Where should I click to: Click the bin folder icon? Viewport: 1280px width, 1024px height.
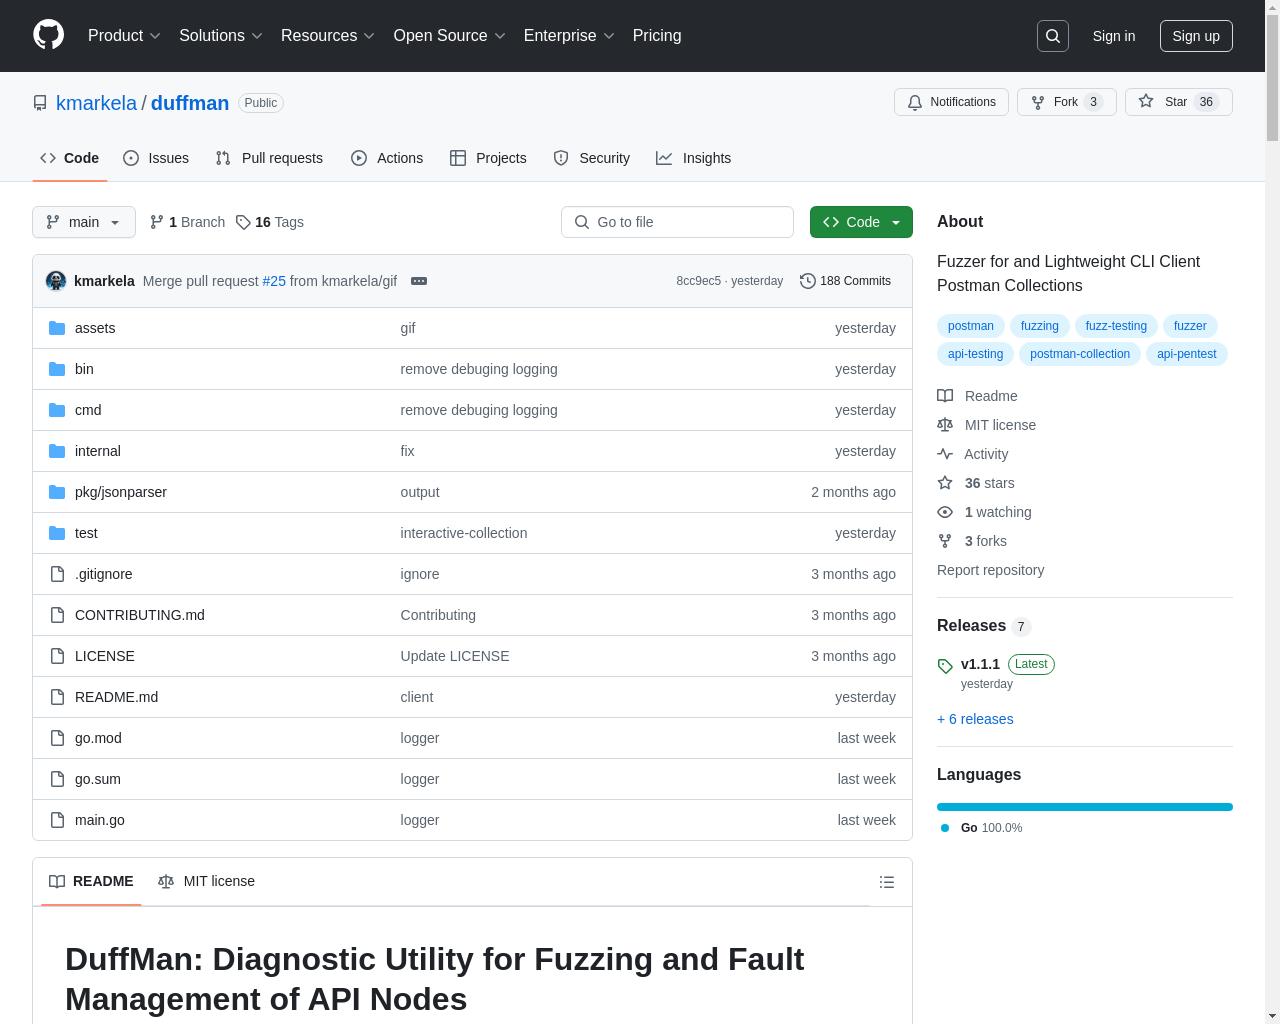(x=57, y=369)
